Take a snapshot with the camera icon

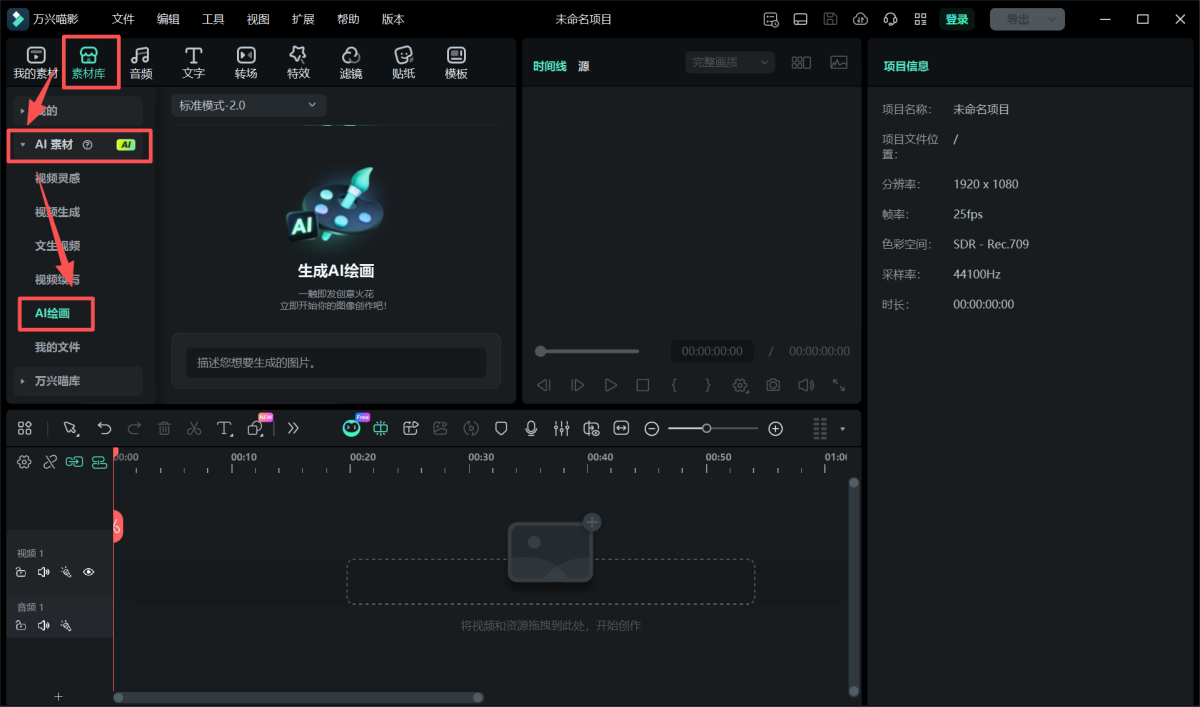click(773, 385)
